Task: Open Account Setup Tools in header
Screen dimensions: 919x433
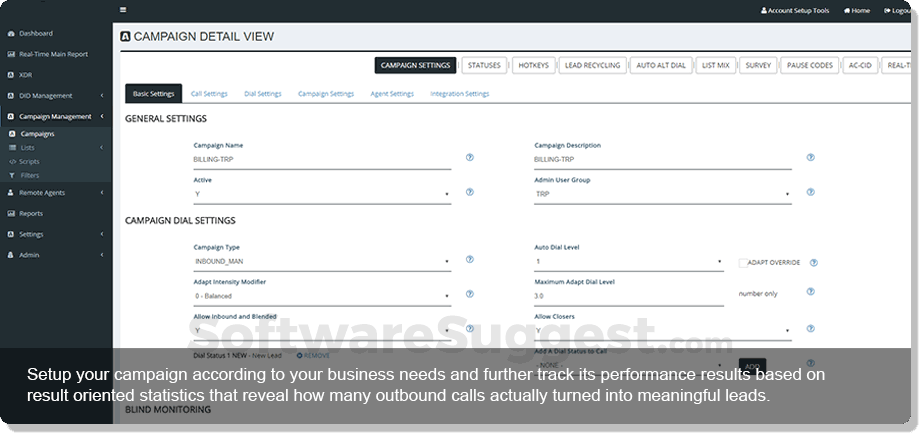Action: [x=796, y=10]
